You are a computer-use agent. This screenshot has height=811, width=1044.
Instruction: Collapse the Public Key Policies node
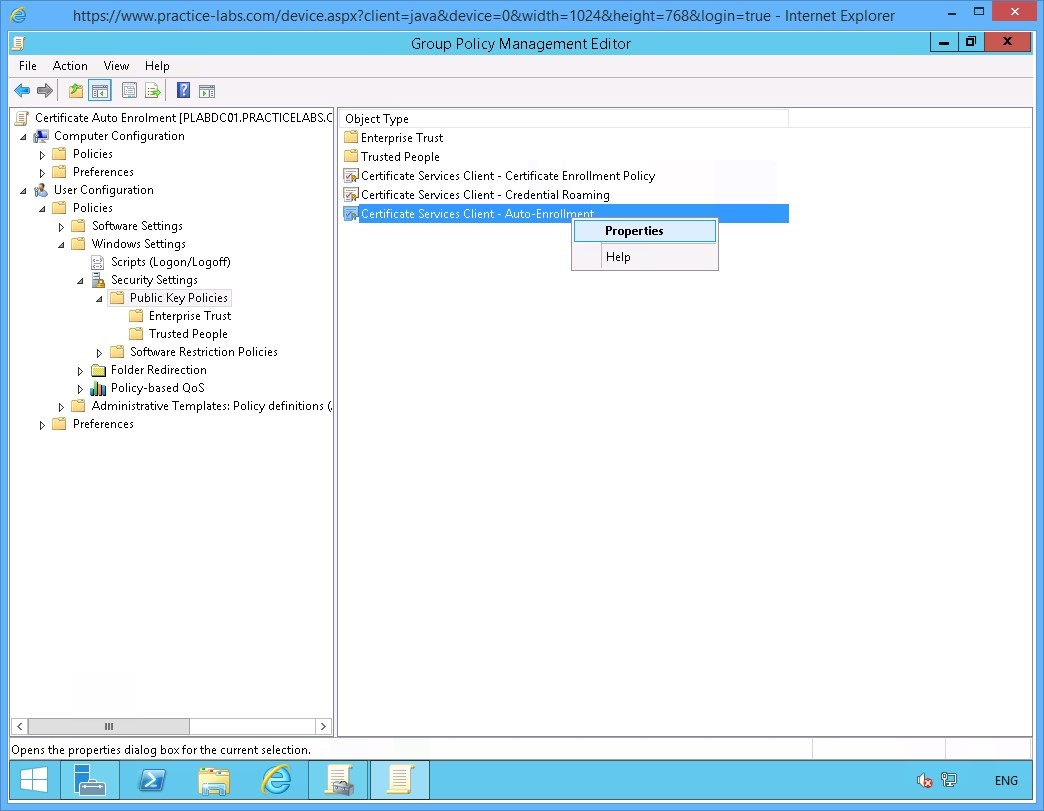98,297
